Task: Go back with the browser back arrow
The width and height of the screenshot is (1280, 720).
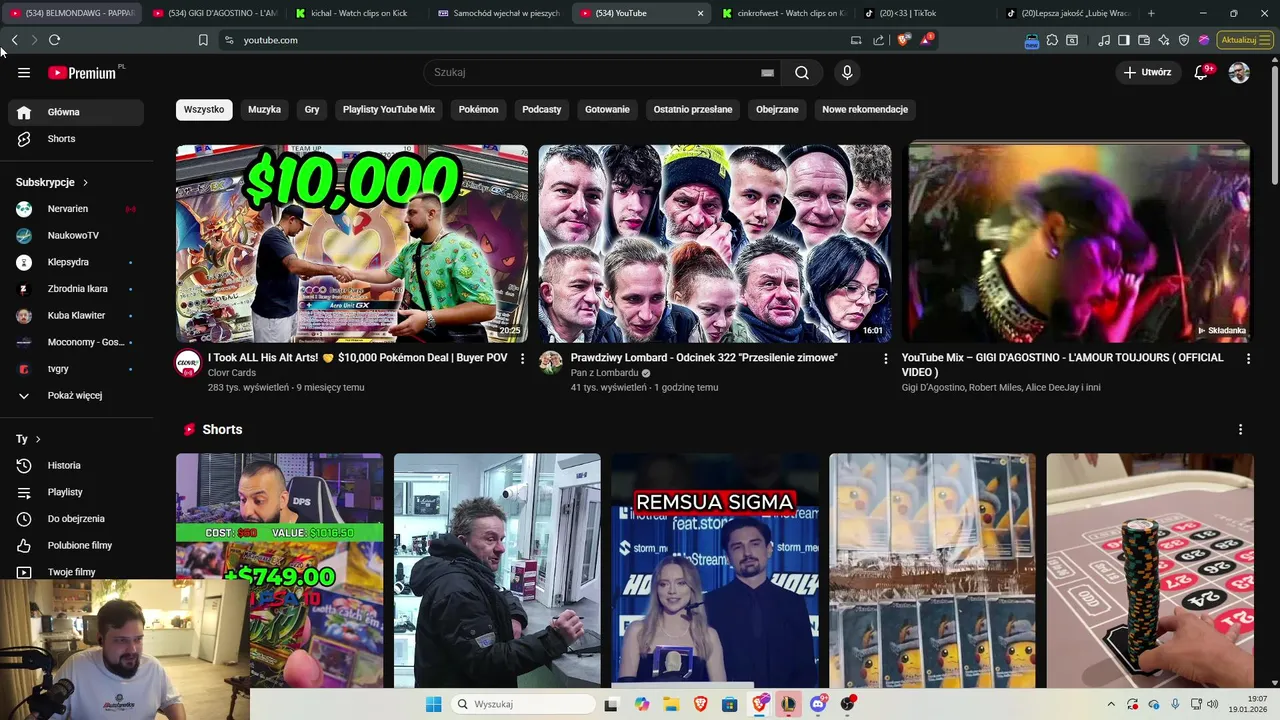Action: (14, 40)
